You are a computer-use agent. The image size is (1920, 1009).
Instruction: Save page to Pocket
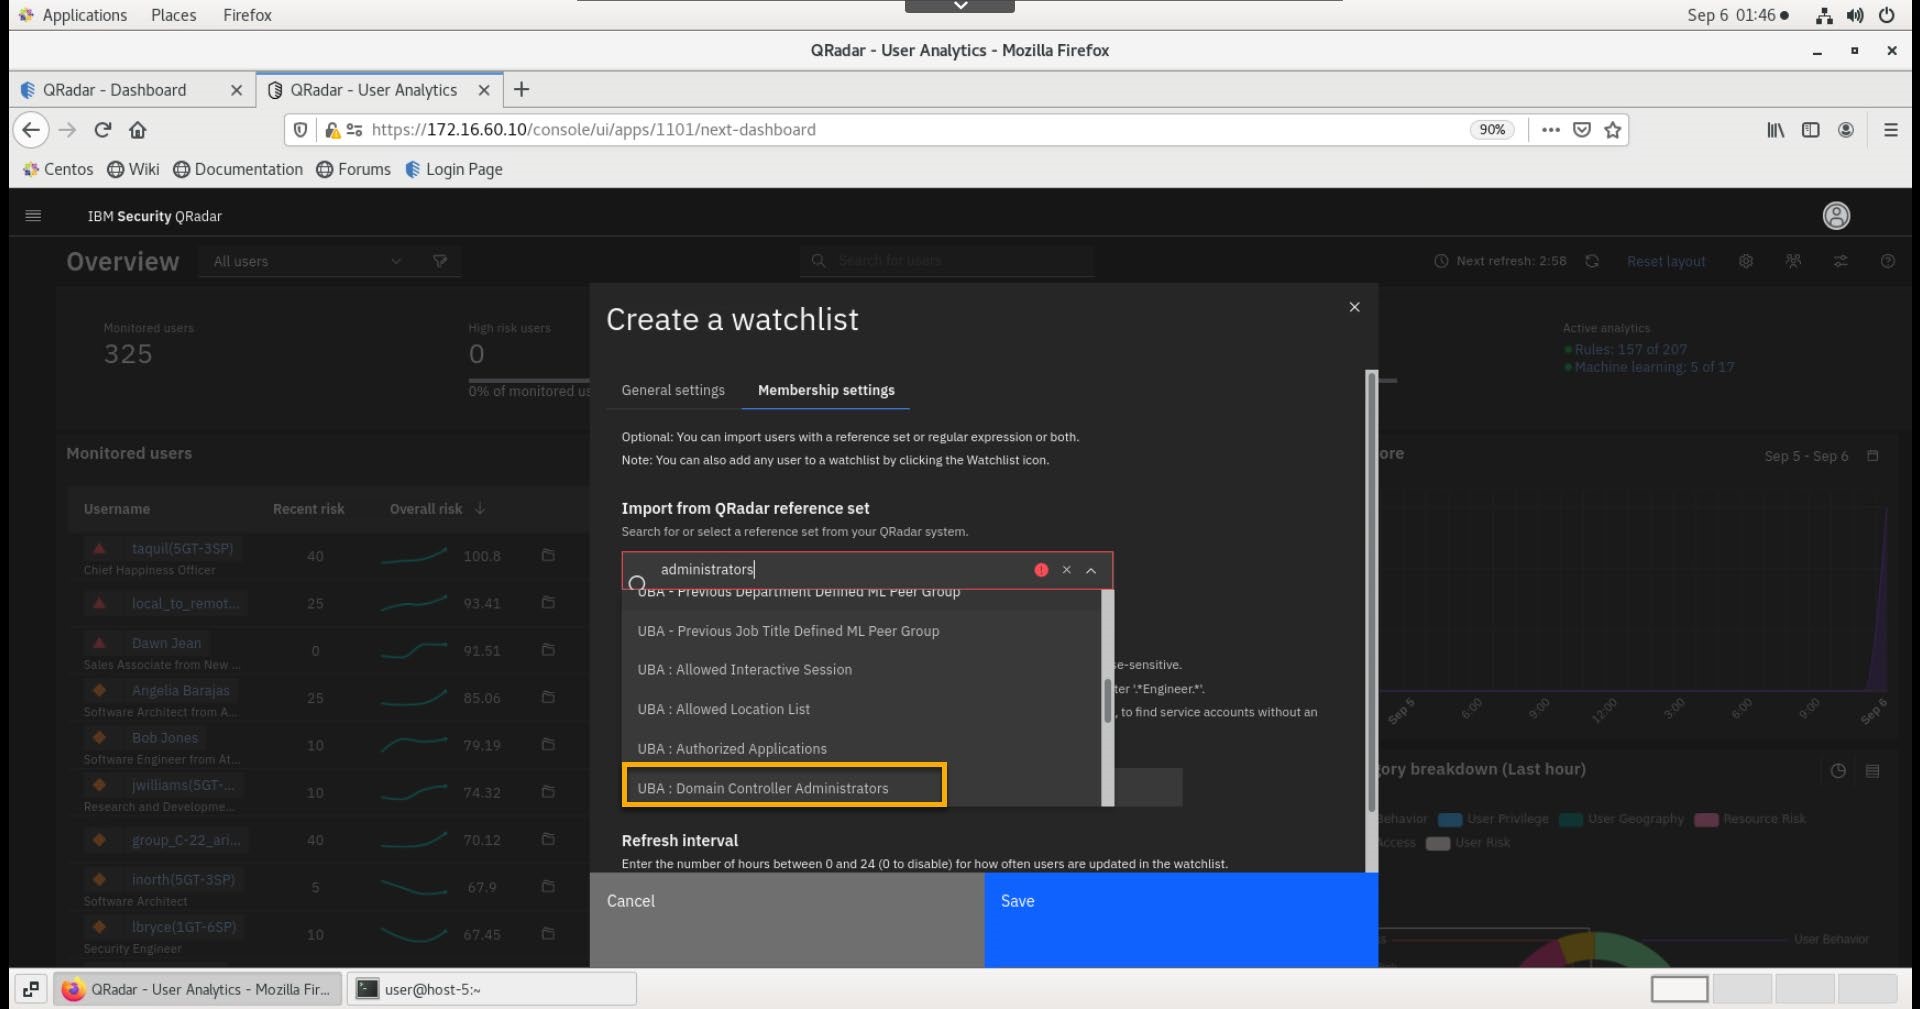click(x=1582, y=130)
